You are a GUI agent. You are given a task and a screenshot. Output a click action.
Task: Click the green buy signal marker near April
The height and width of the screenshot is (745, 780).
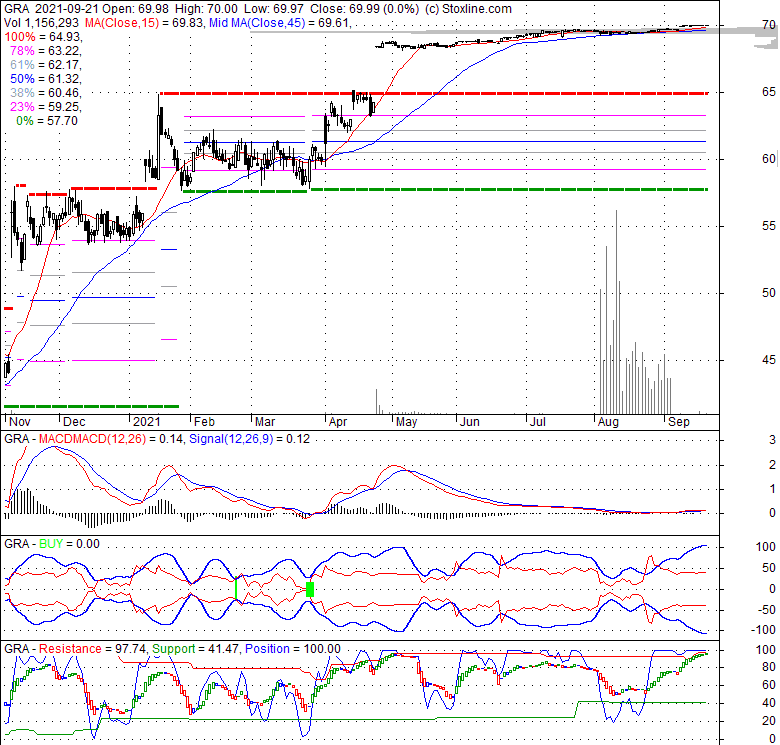click(310, 589)
